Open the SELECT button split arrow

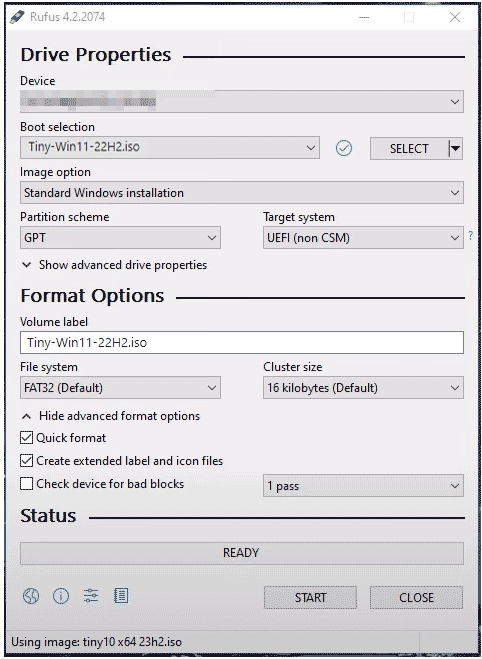[x=455, y=148]
